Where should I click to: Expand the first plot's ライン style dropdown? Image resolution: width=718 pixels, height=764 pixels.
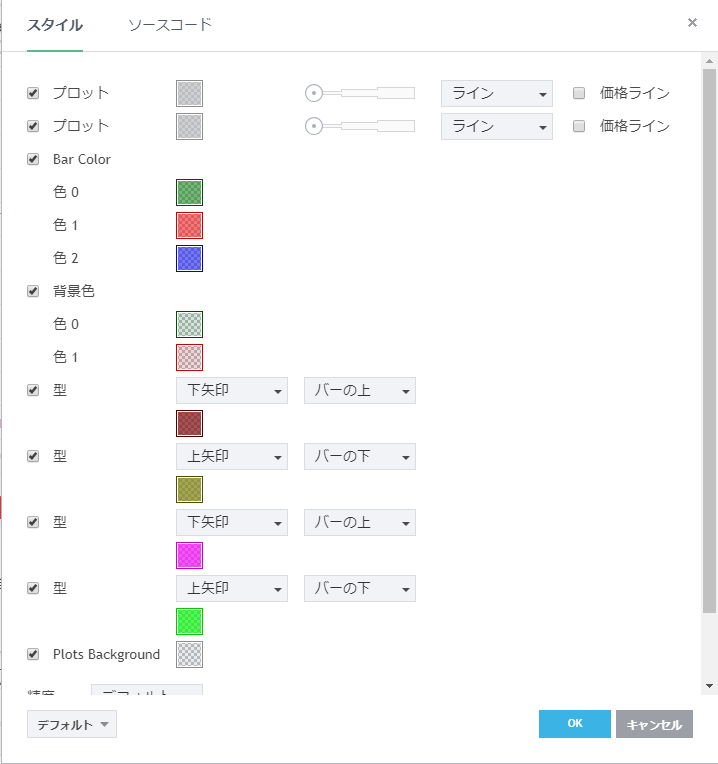[496, 93]
